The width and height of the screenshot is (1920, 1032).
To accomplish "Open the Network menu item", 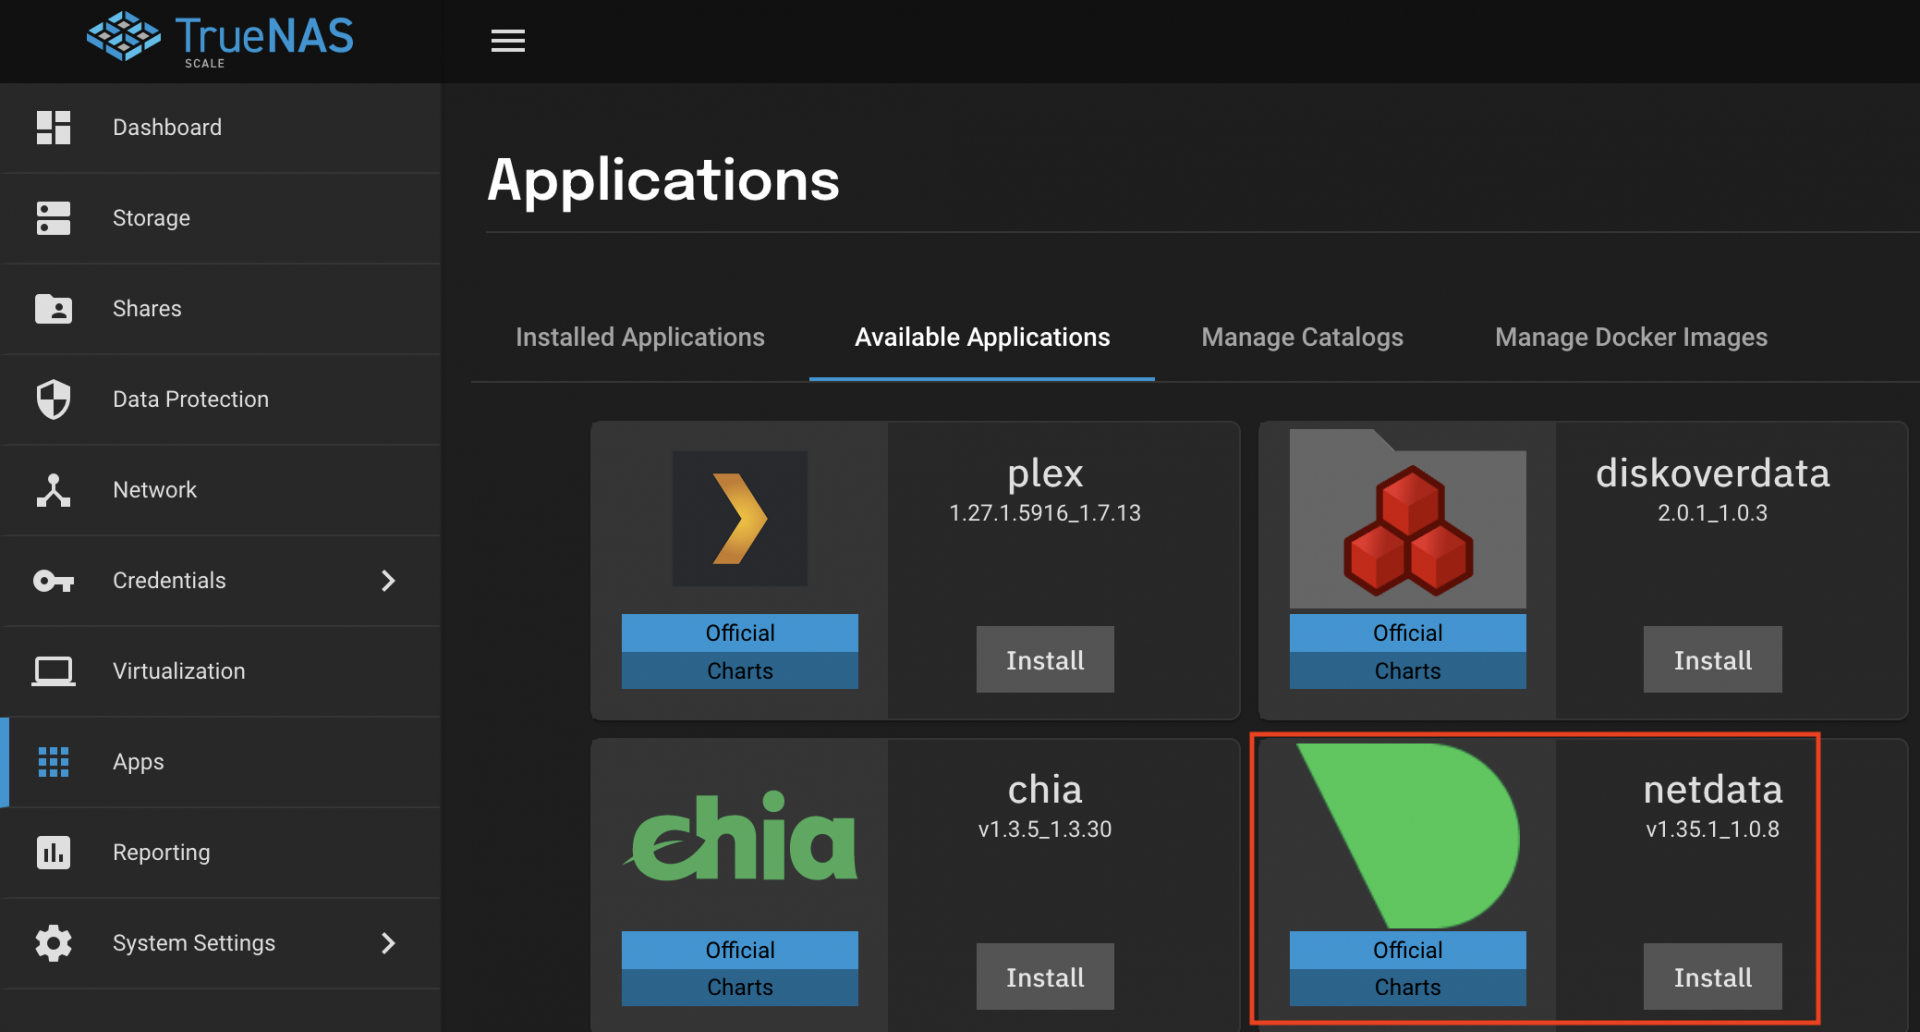I will coord(220,490).
